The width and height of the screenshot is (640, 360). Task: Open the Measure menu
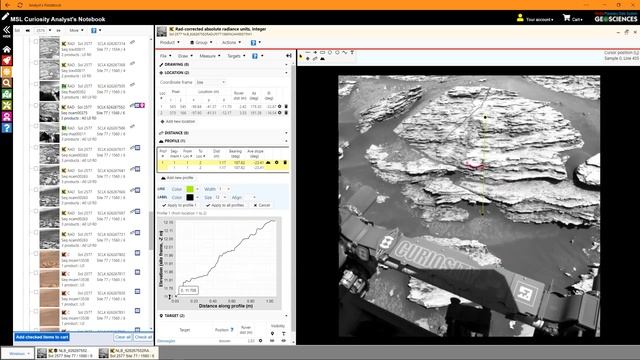(x=210, y=56)
